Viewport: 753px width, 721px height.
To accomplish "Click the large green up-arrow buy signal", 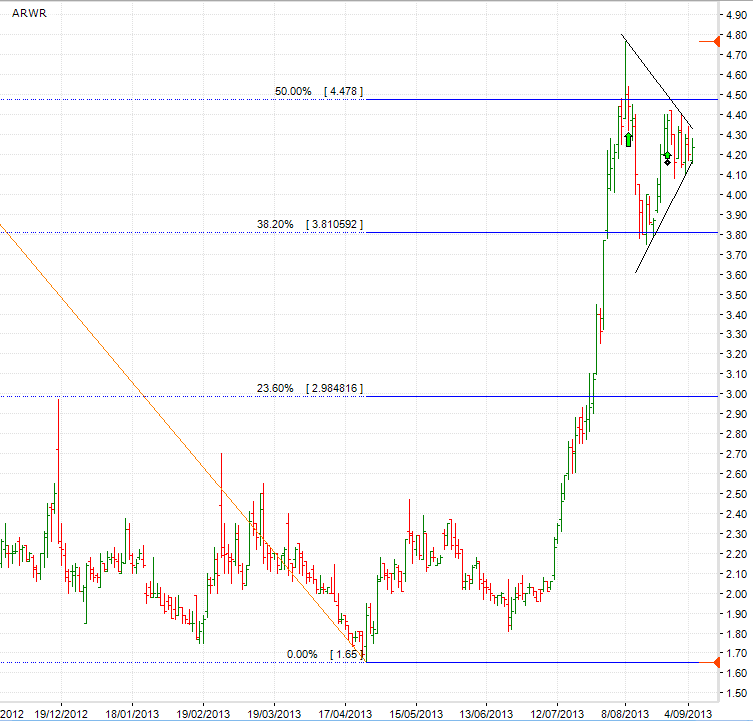I will pyautogui.click(x=629, y=139).
